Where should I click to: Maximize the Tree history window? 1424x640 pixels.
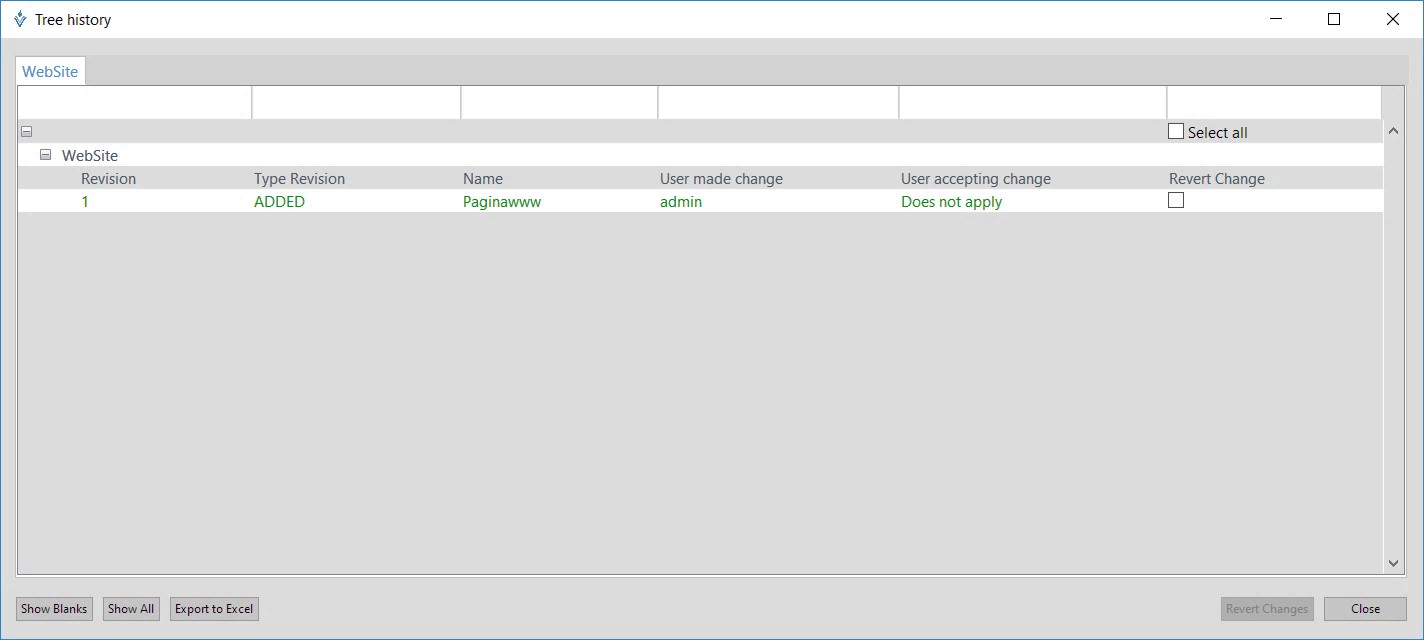pyautogui.click(x=1334, y=19)
